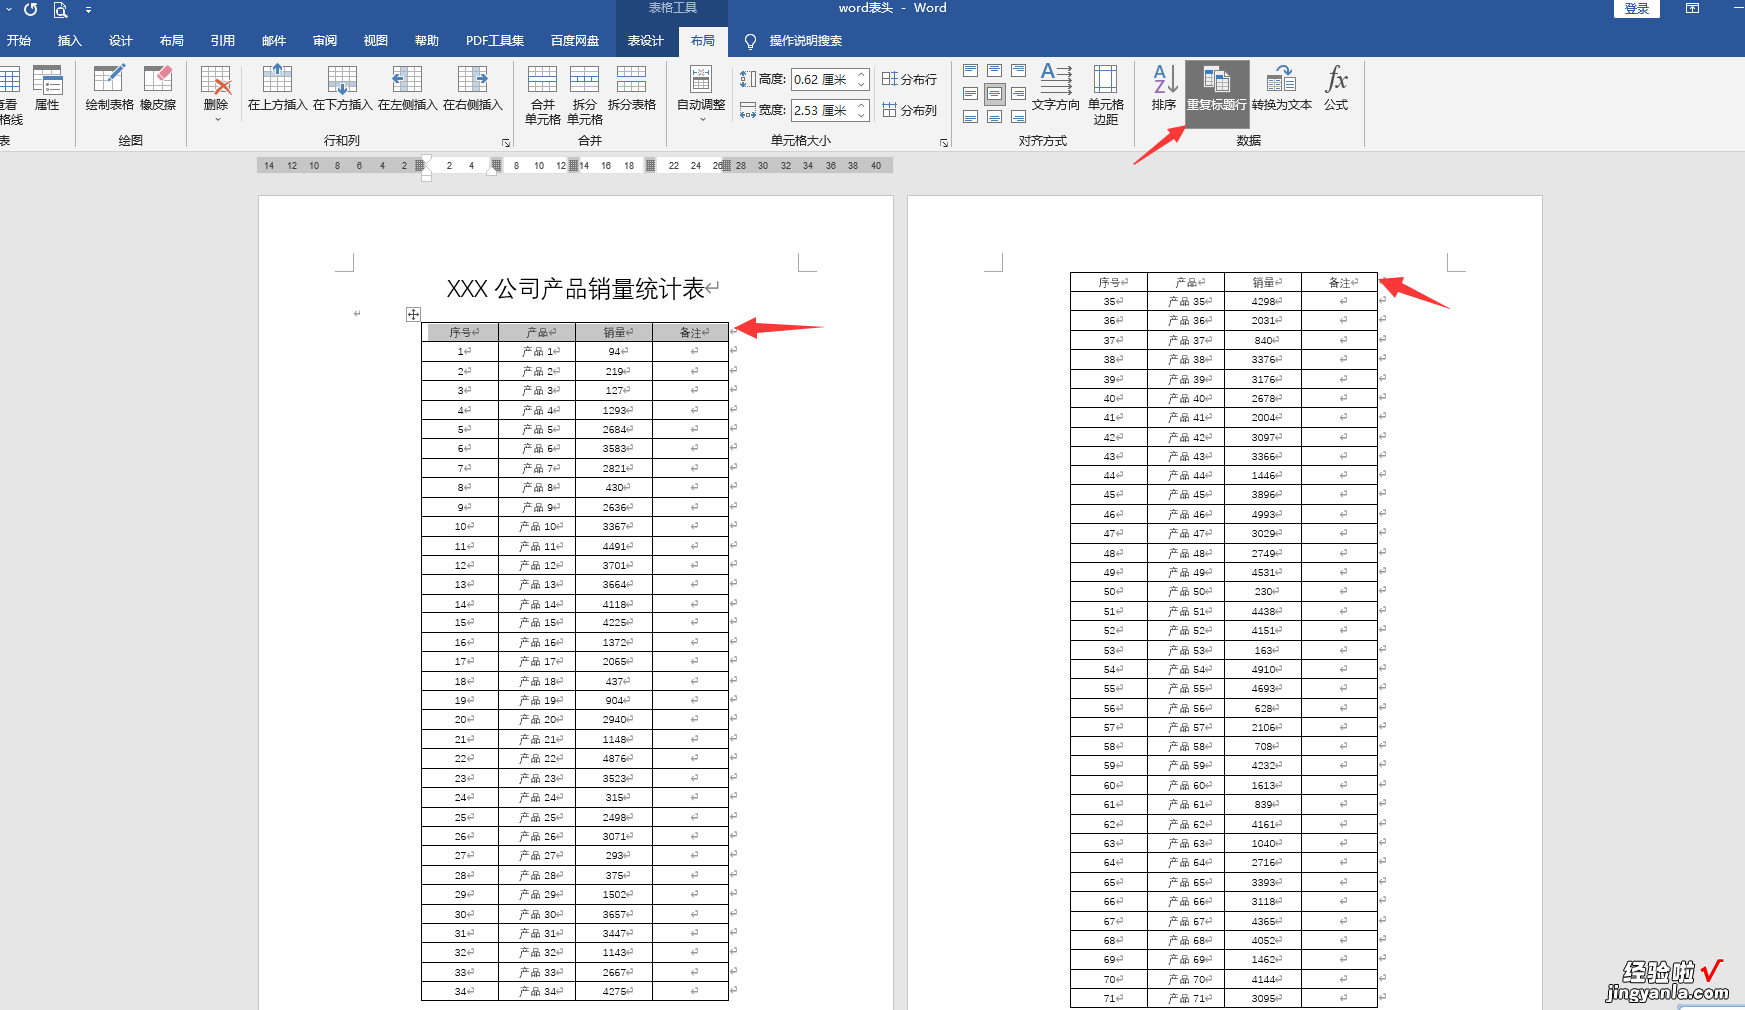The height and width of the screenshot is (1010, 1745).
Task: Switch to the 视图 View tab
Action: coord(375,41)
